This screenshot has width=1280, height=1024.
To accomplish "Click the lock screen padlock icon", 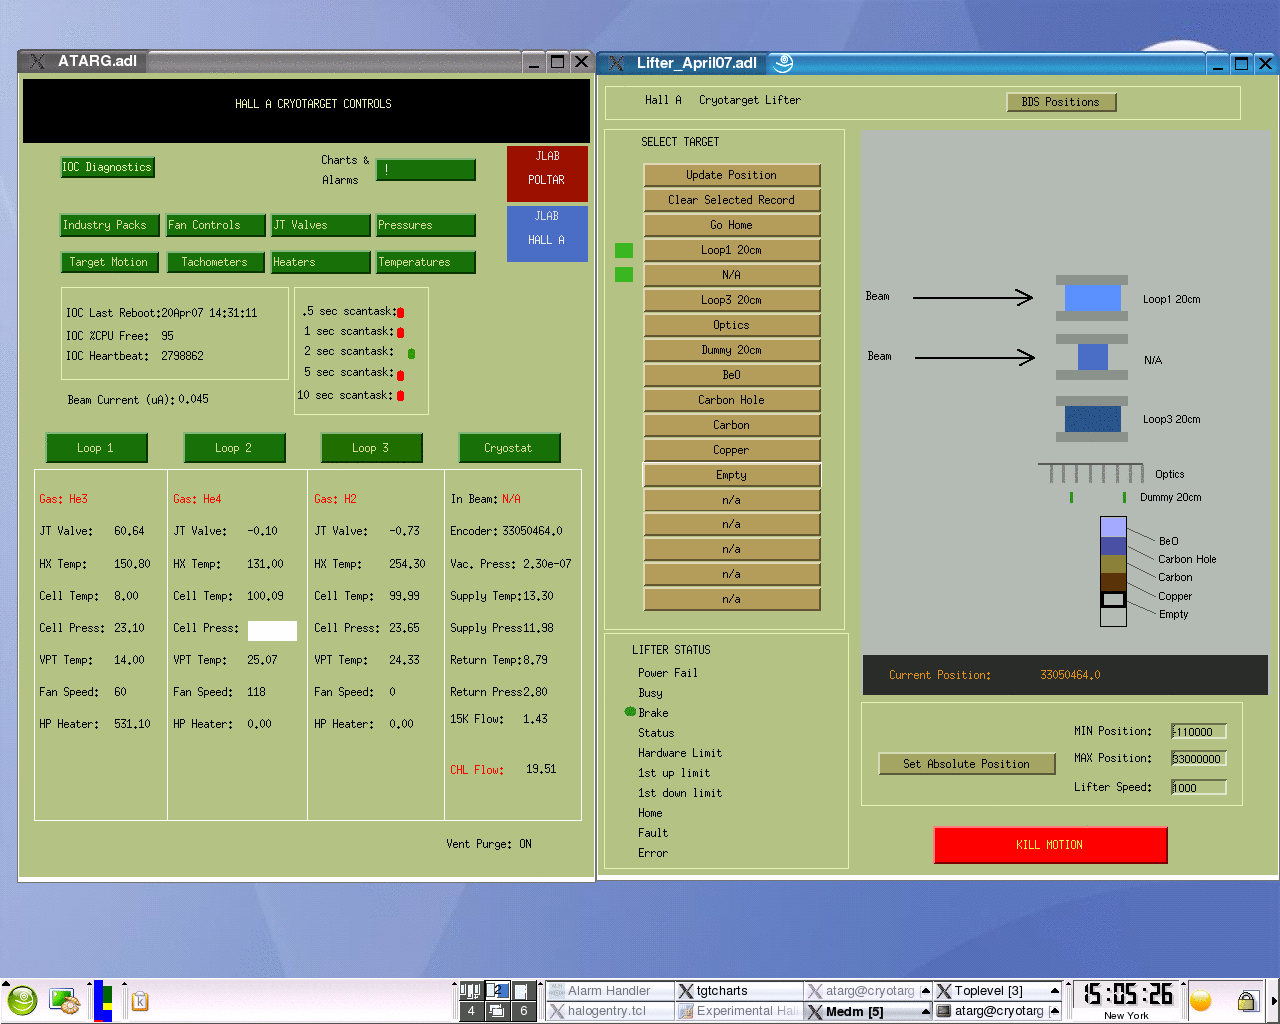I will coord(1246,1000).
